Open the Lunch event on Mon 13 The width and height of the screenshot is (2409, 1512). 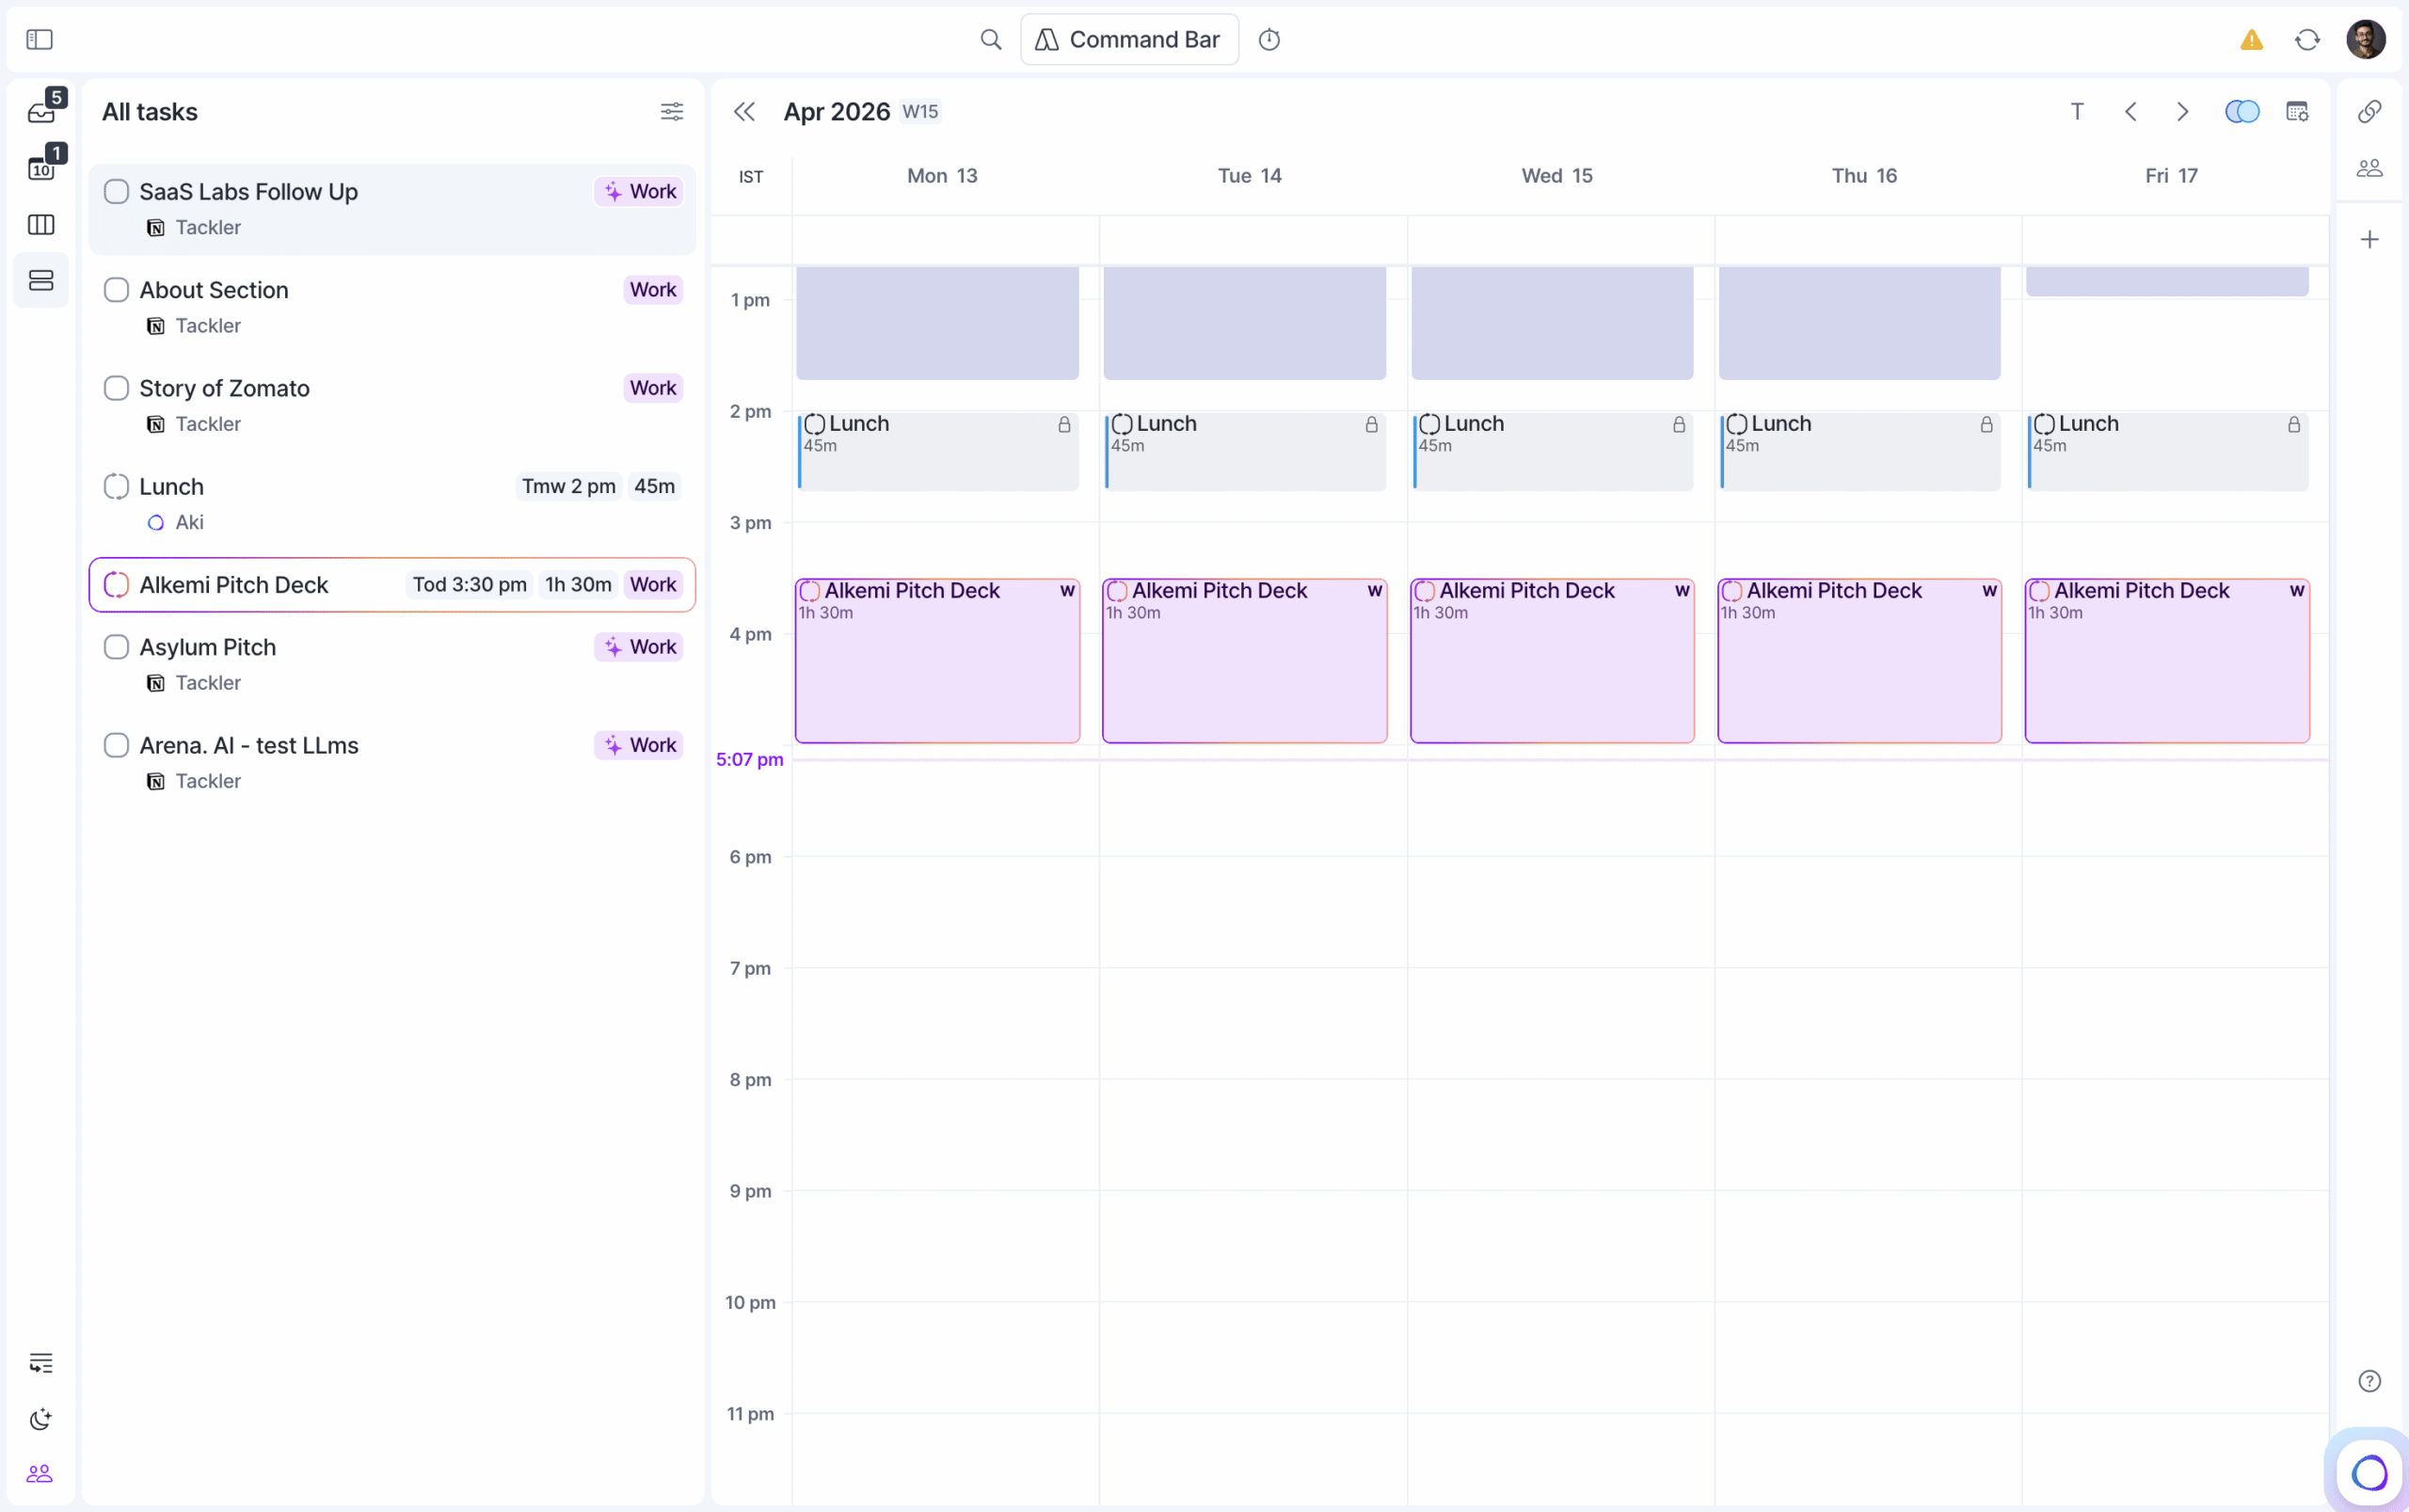coord(937,451)
